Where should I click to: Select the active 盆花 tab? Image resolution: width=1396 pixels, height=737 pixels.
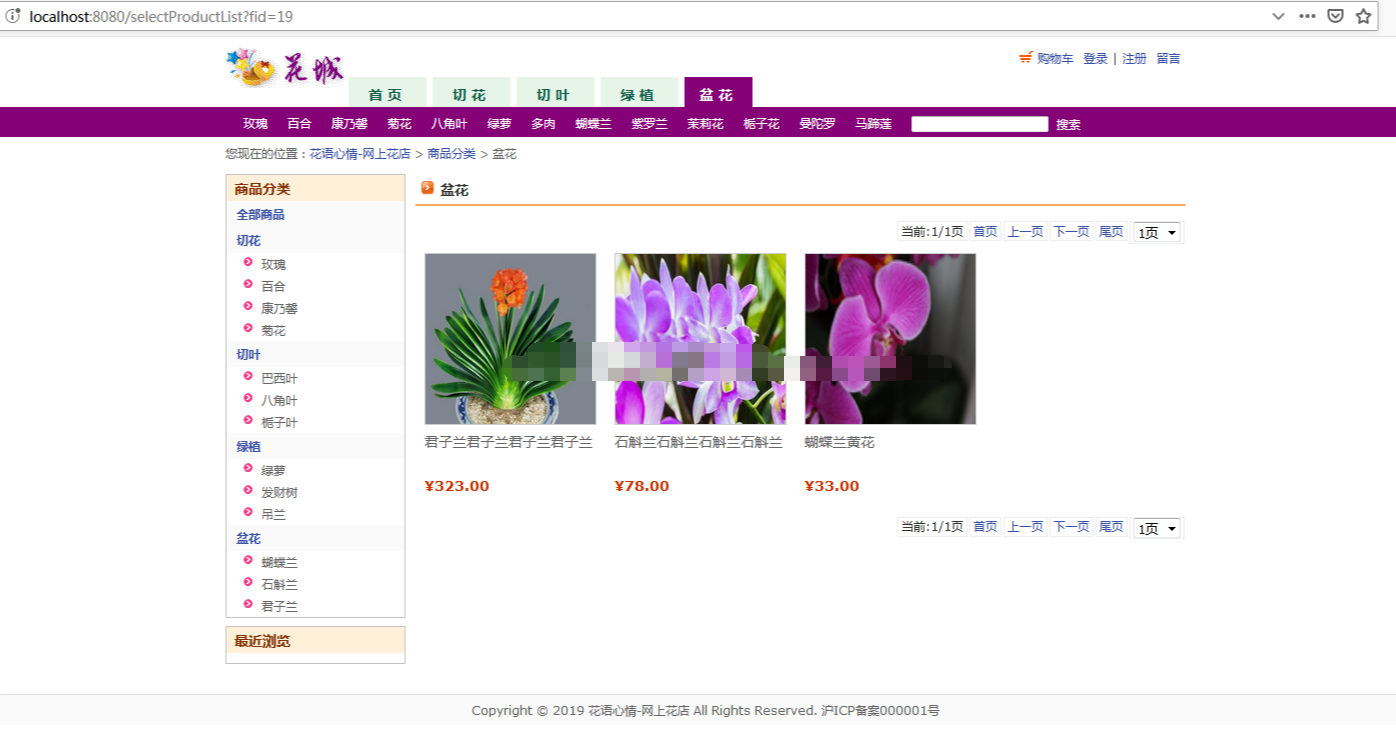pyautogui.click(x=718, y=93)
